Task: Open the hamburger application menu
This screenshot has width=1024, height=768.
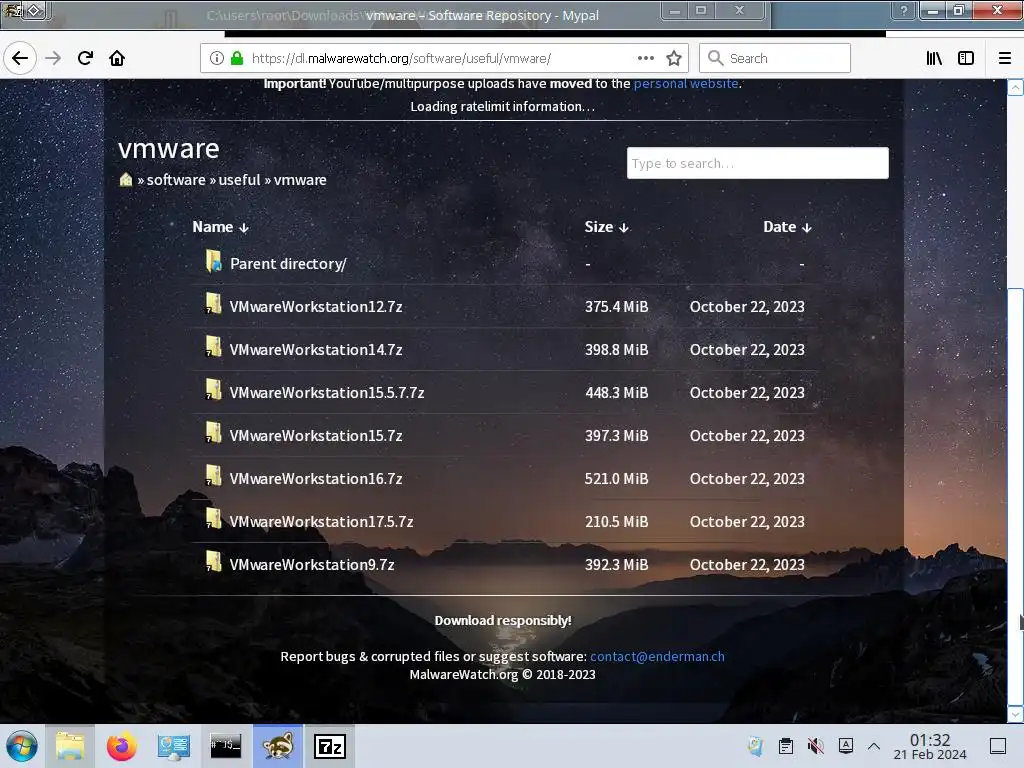Action: pyautogui.click(x=1004, y=58)
